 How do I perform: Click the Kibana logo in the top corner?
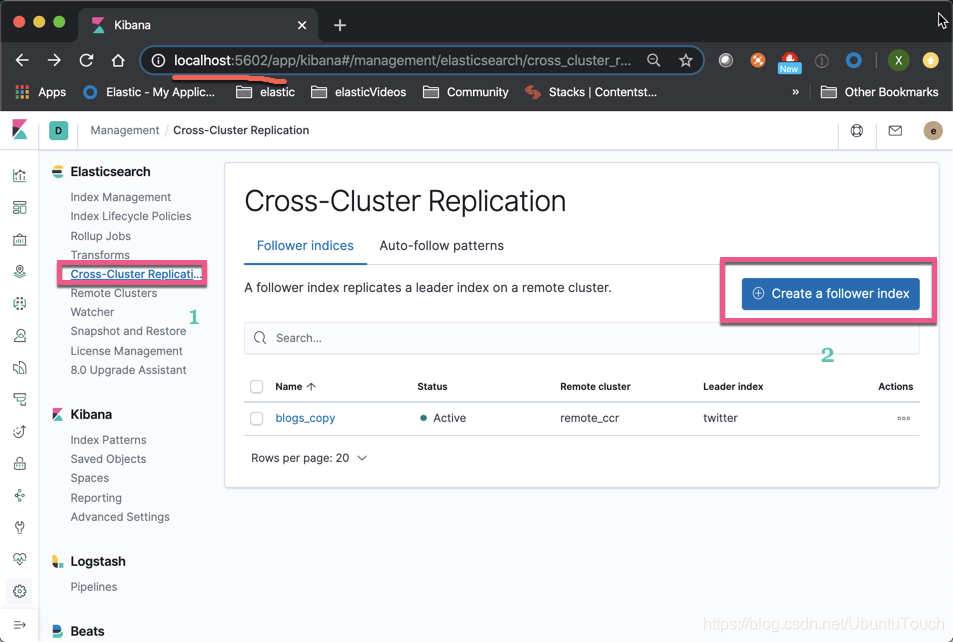tap(18, 129)
